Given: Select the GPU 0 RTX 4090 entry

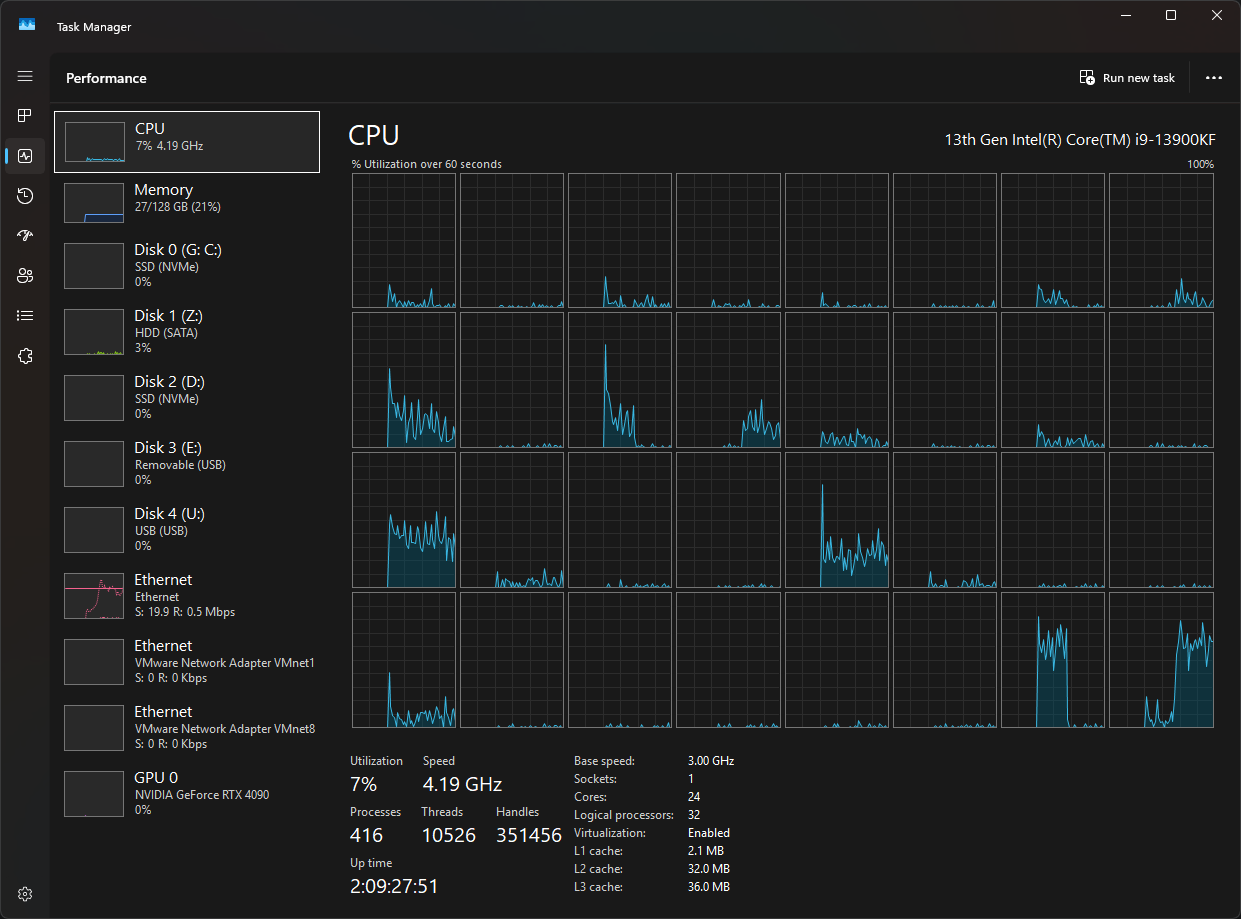Looking at the screenshot, I should [x=187, y=793].
